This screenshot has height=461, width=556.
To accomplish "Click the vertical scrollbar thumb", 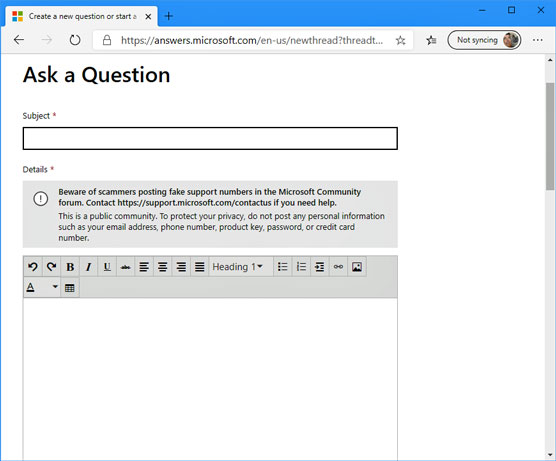I will 550,137.
